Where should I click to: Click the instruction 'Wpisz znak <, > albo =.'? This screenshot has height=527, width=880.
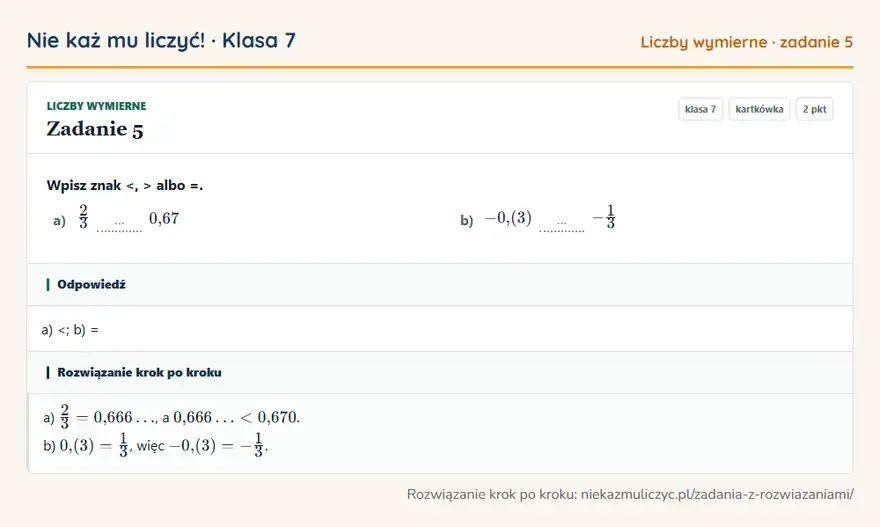[x=125, y=185]
